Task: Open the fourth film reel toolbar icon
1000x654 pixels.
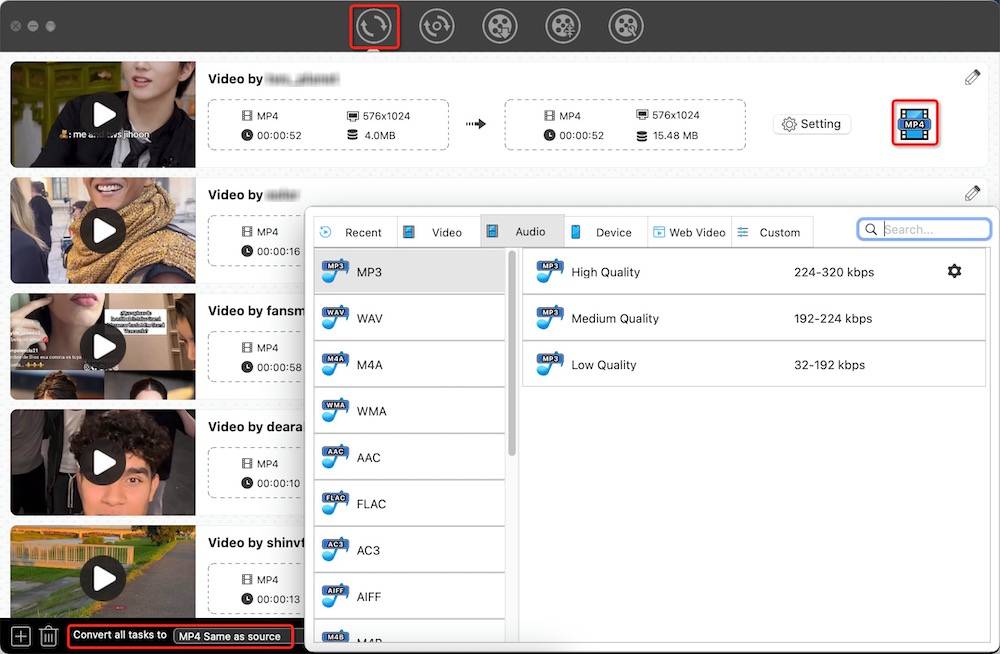Action: 563,26
